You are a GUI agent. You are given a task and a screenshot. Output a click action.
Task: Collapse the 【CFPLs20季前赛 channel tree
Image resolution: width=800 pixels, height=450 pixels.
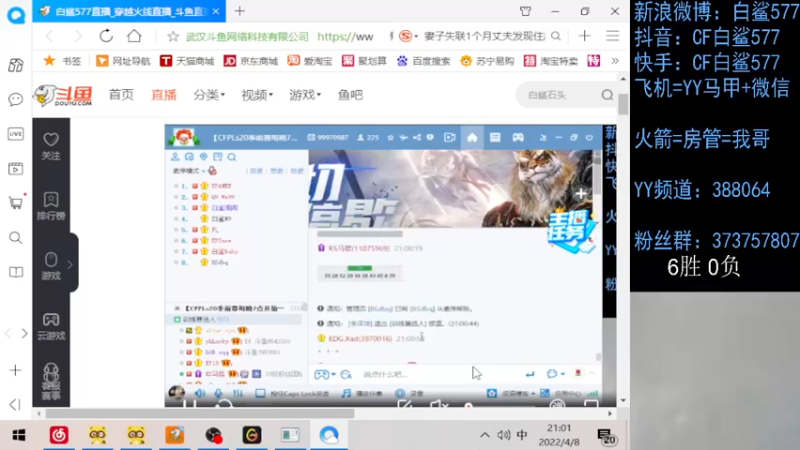tap(177, 308)
